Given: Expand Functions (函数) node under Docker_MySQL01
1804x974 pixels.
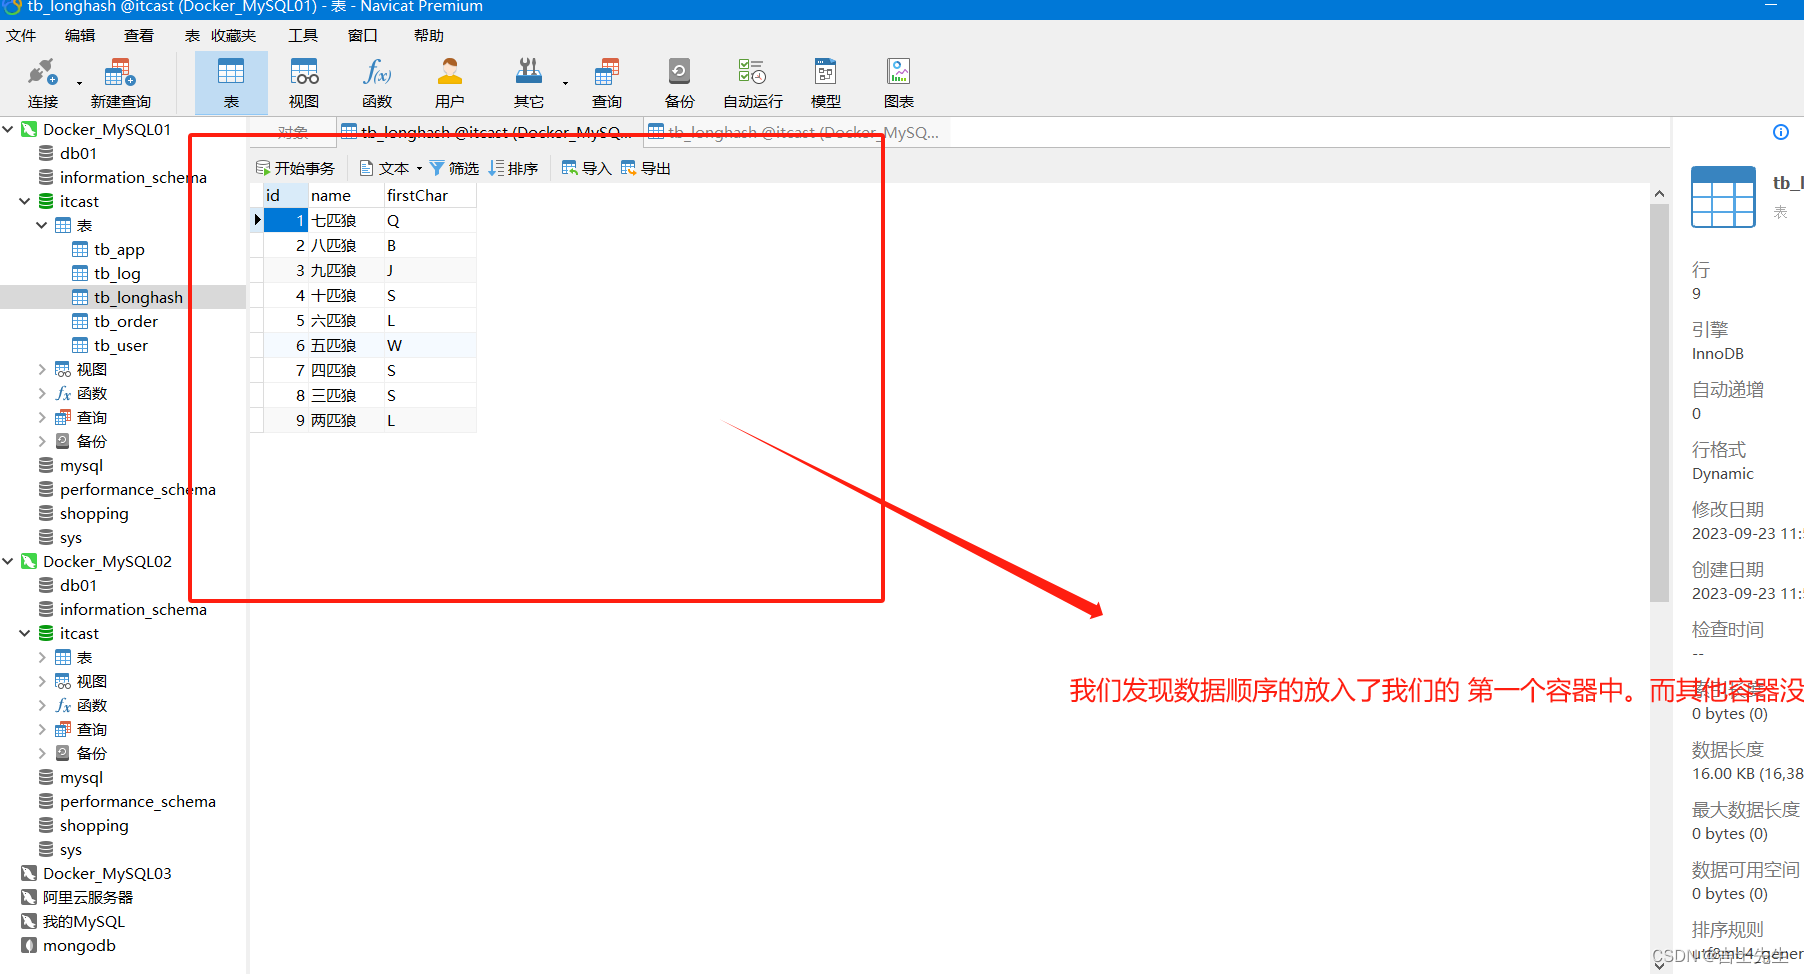Looking at the screenshot, I should (x=42, y=393).
